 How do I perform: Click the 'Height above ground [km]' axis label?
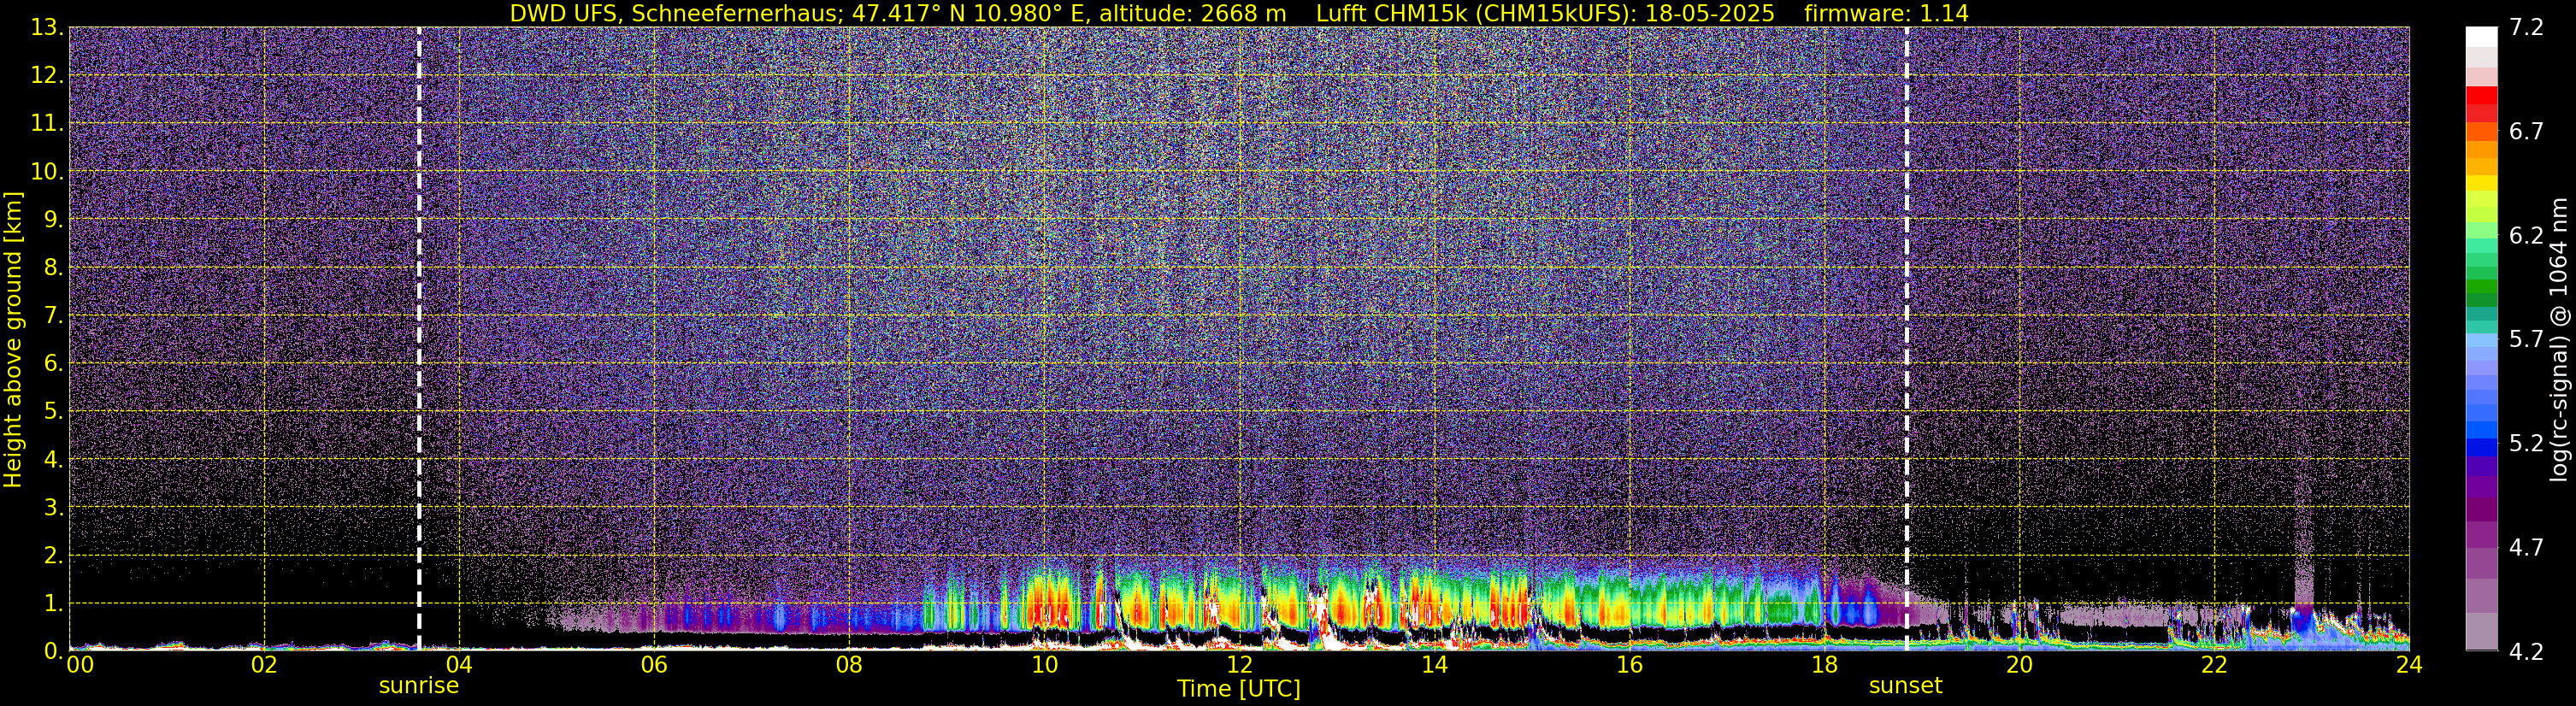pyautogui.click(x=13, y=339)
